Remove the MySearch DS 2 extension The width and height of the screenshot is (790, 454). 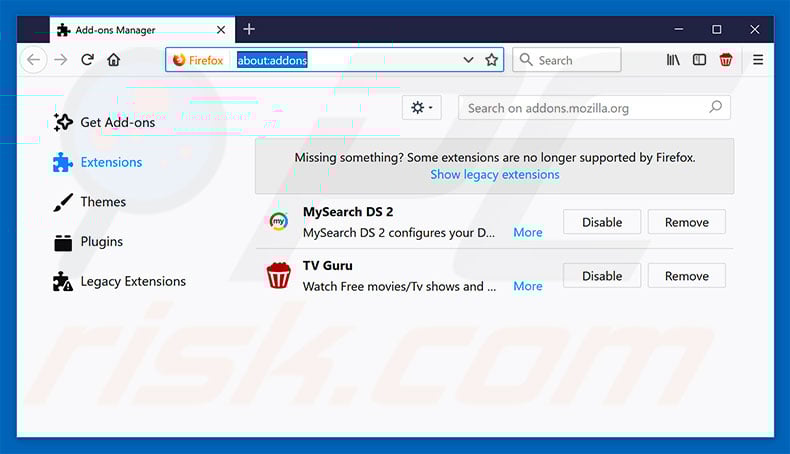click(687, 222)
